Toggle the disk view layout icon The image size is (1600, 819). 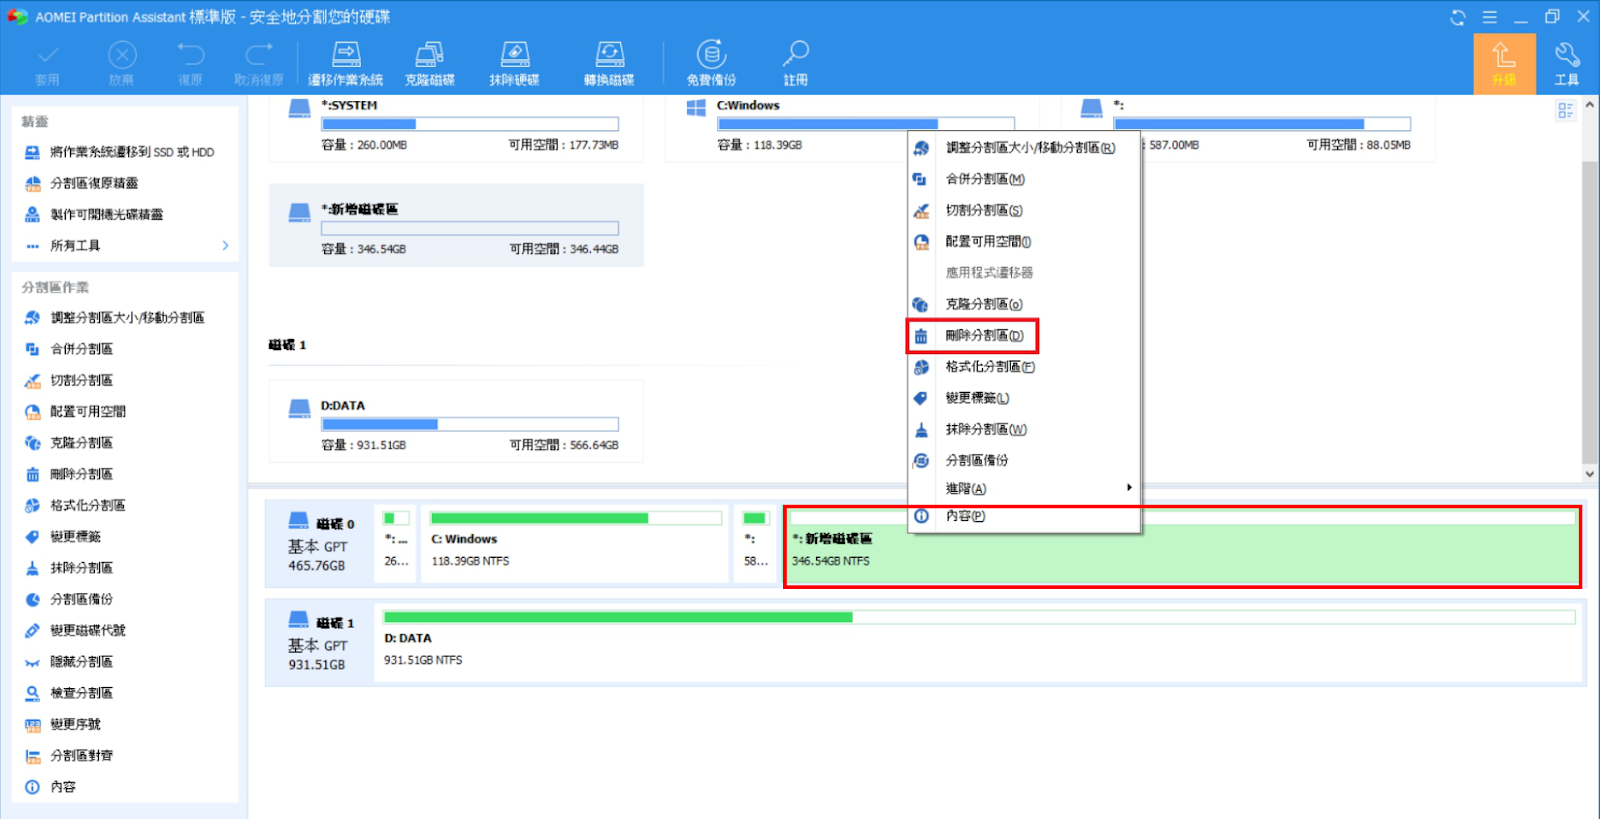point(1566,110)
